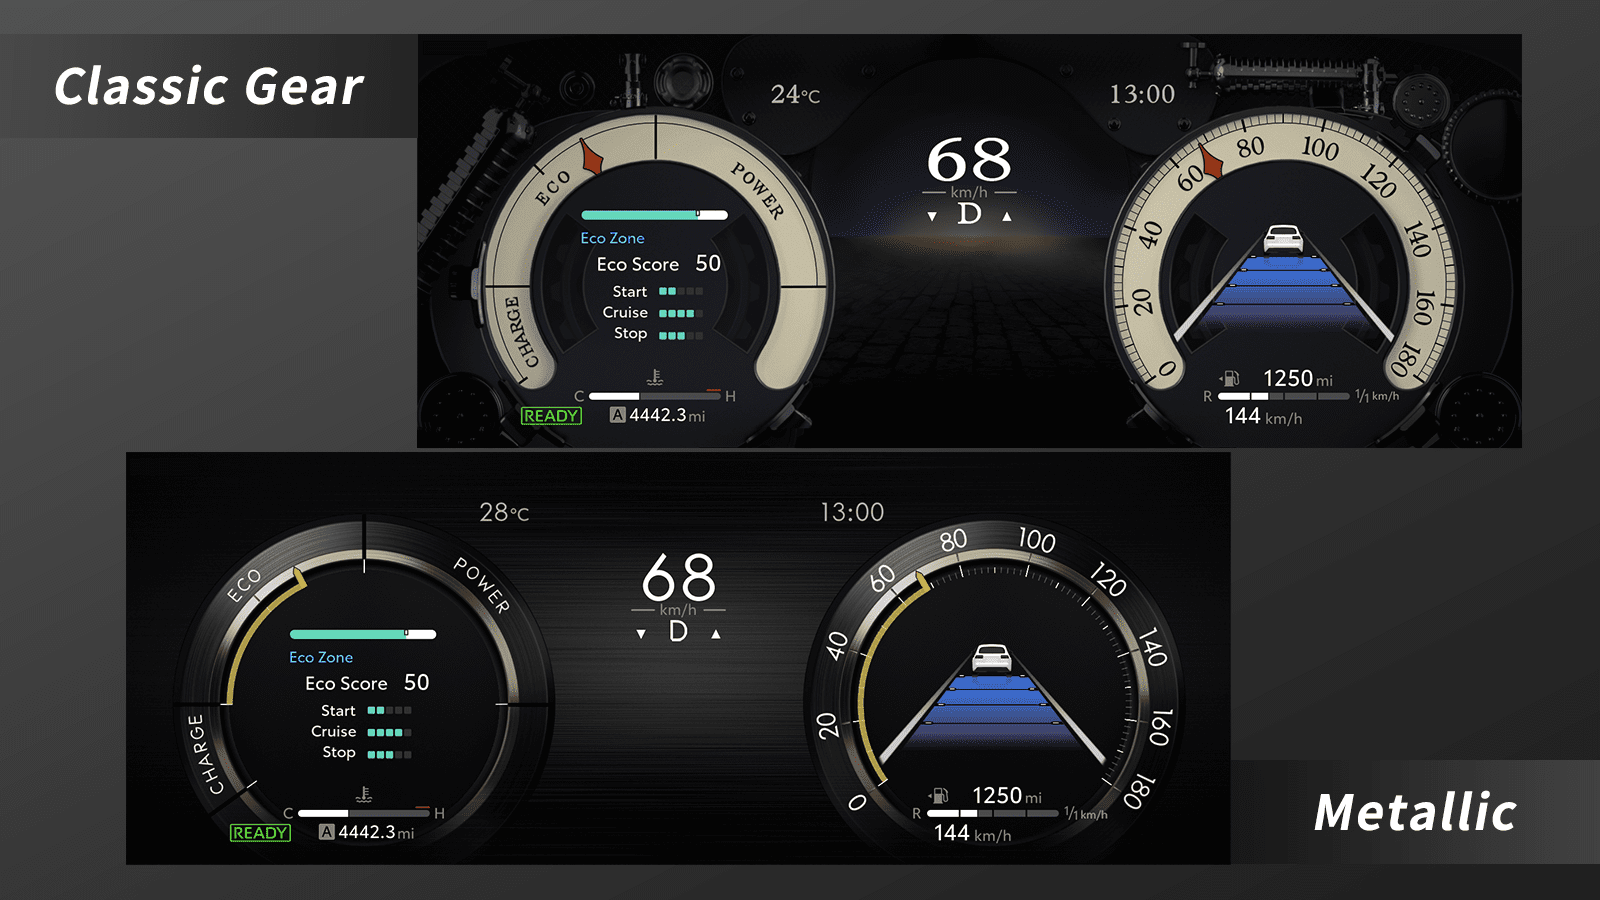Click the white car icon in Classic Gear

[1283, 238]
